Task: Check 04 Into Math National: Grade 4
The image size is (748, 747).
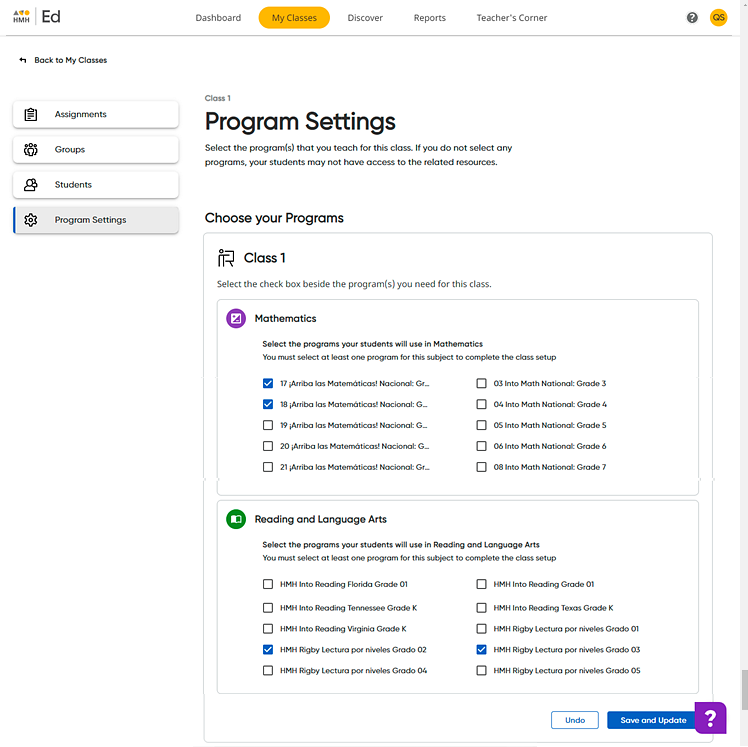Action: pyautogui.click(x=481, y=405)
